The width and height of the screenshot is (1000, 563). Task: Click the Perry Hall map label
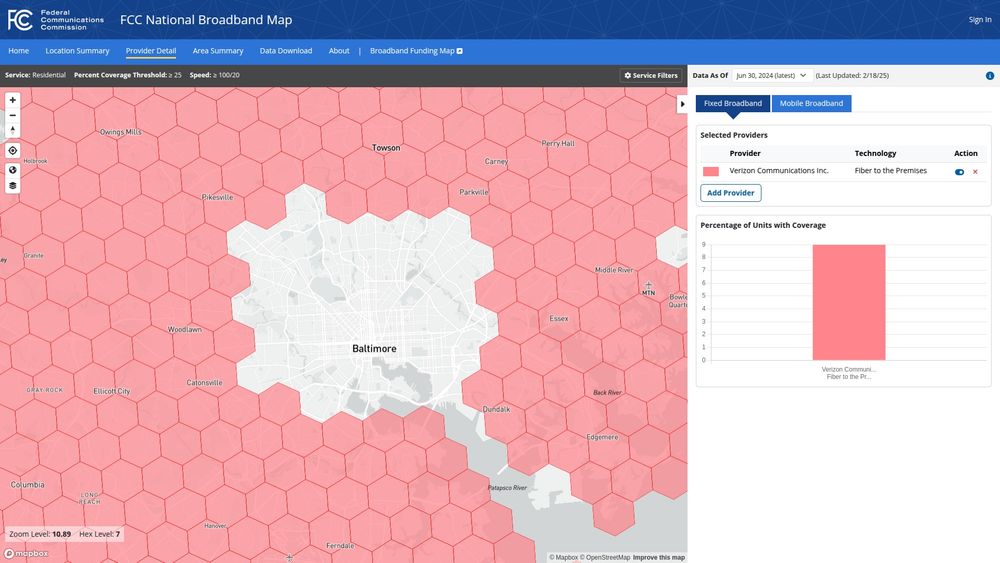click(558, 143)
